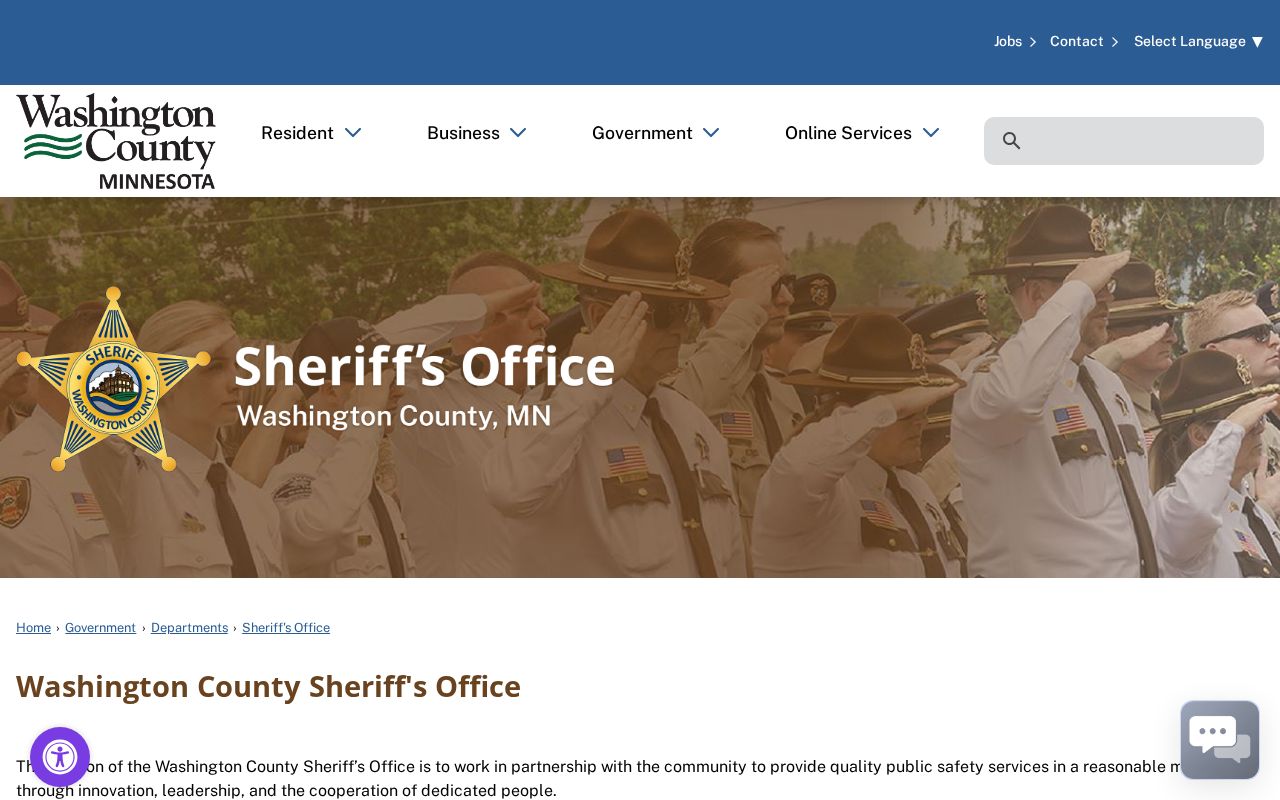Open the Contact page link

[1077, 41]
